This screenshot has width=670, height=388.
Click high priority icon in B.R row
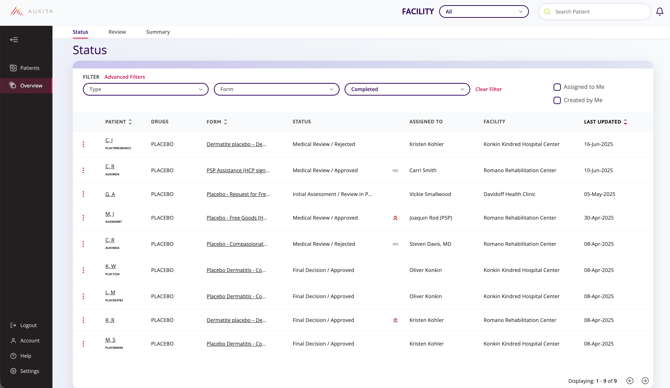click(395, 320)
